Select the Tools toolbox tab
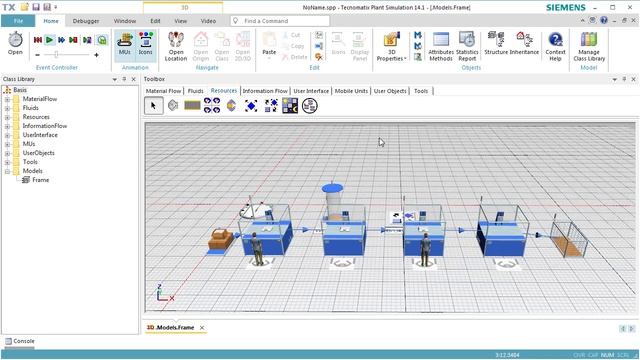Screen dimensions: 640x360 click(421, 91)
